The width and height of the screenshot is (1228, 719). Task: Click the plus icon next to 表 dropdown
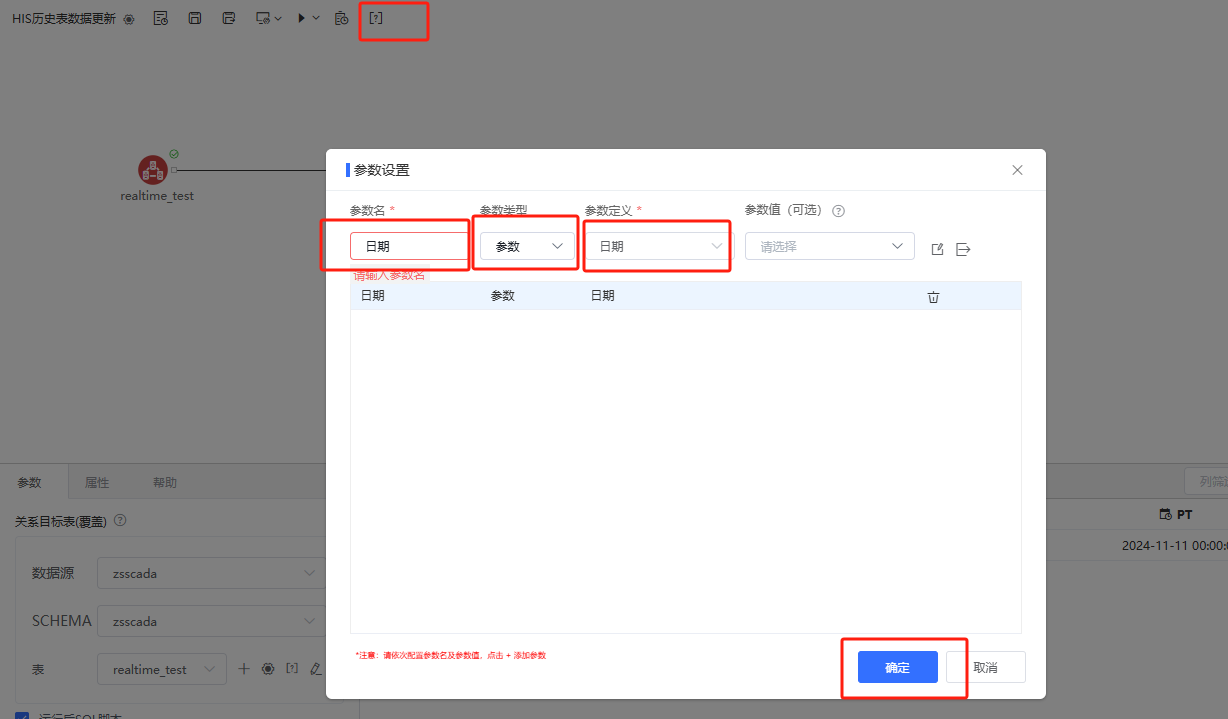tap(243, 669)
